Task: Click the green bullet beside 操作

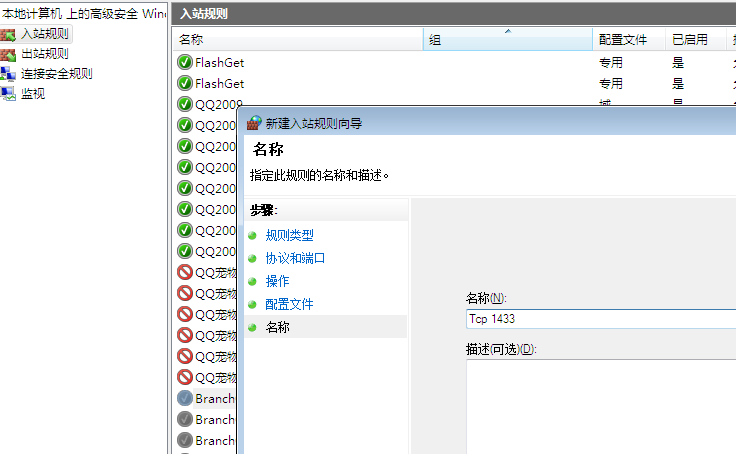Action: (x=253, y=281)
